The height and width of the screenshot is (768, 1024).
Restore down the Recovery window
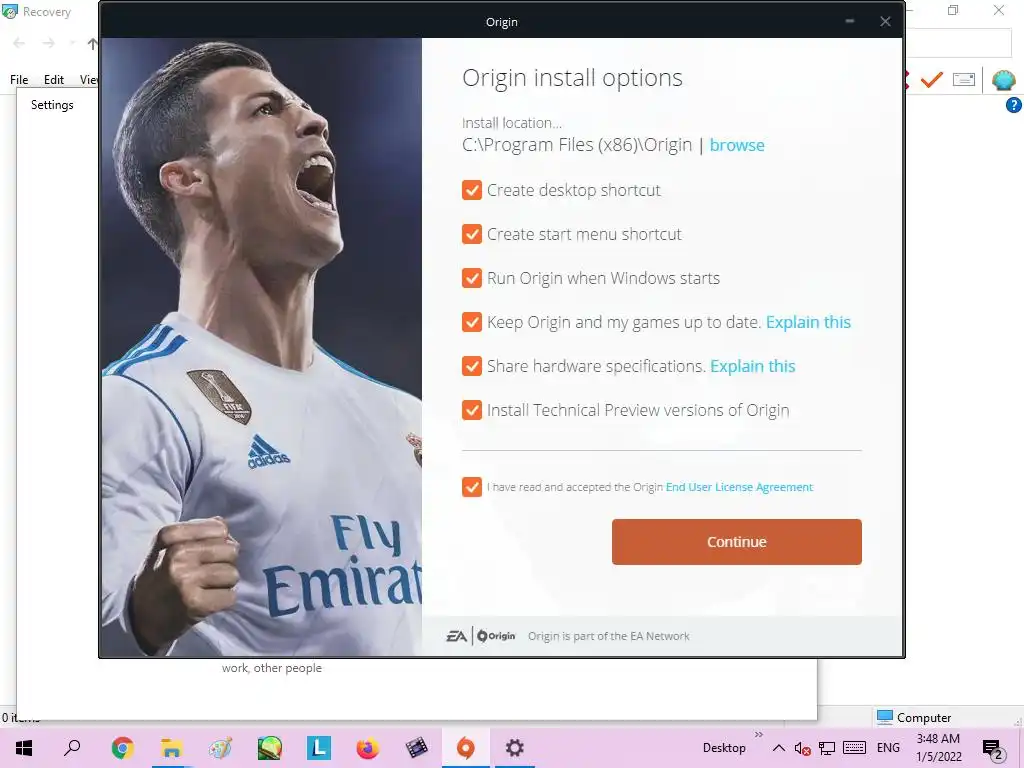click(x=953, y=10)
